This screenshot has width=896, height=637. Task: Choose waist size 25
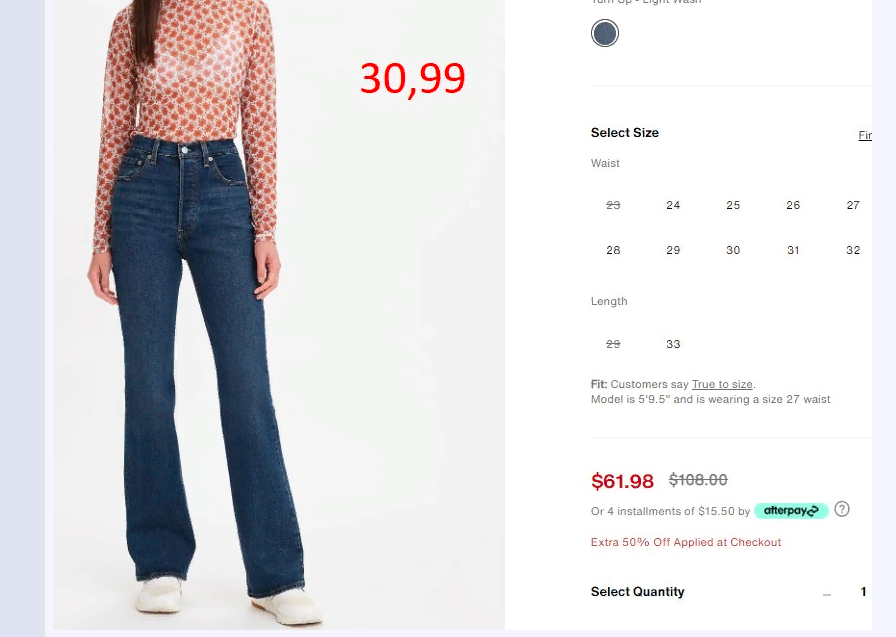pos(733,205)
